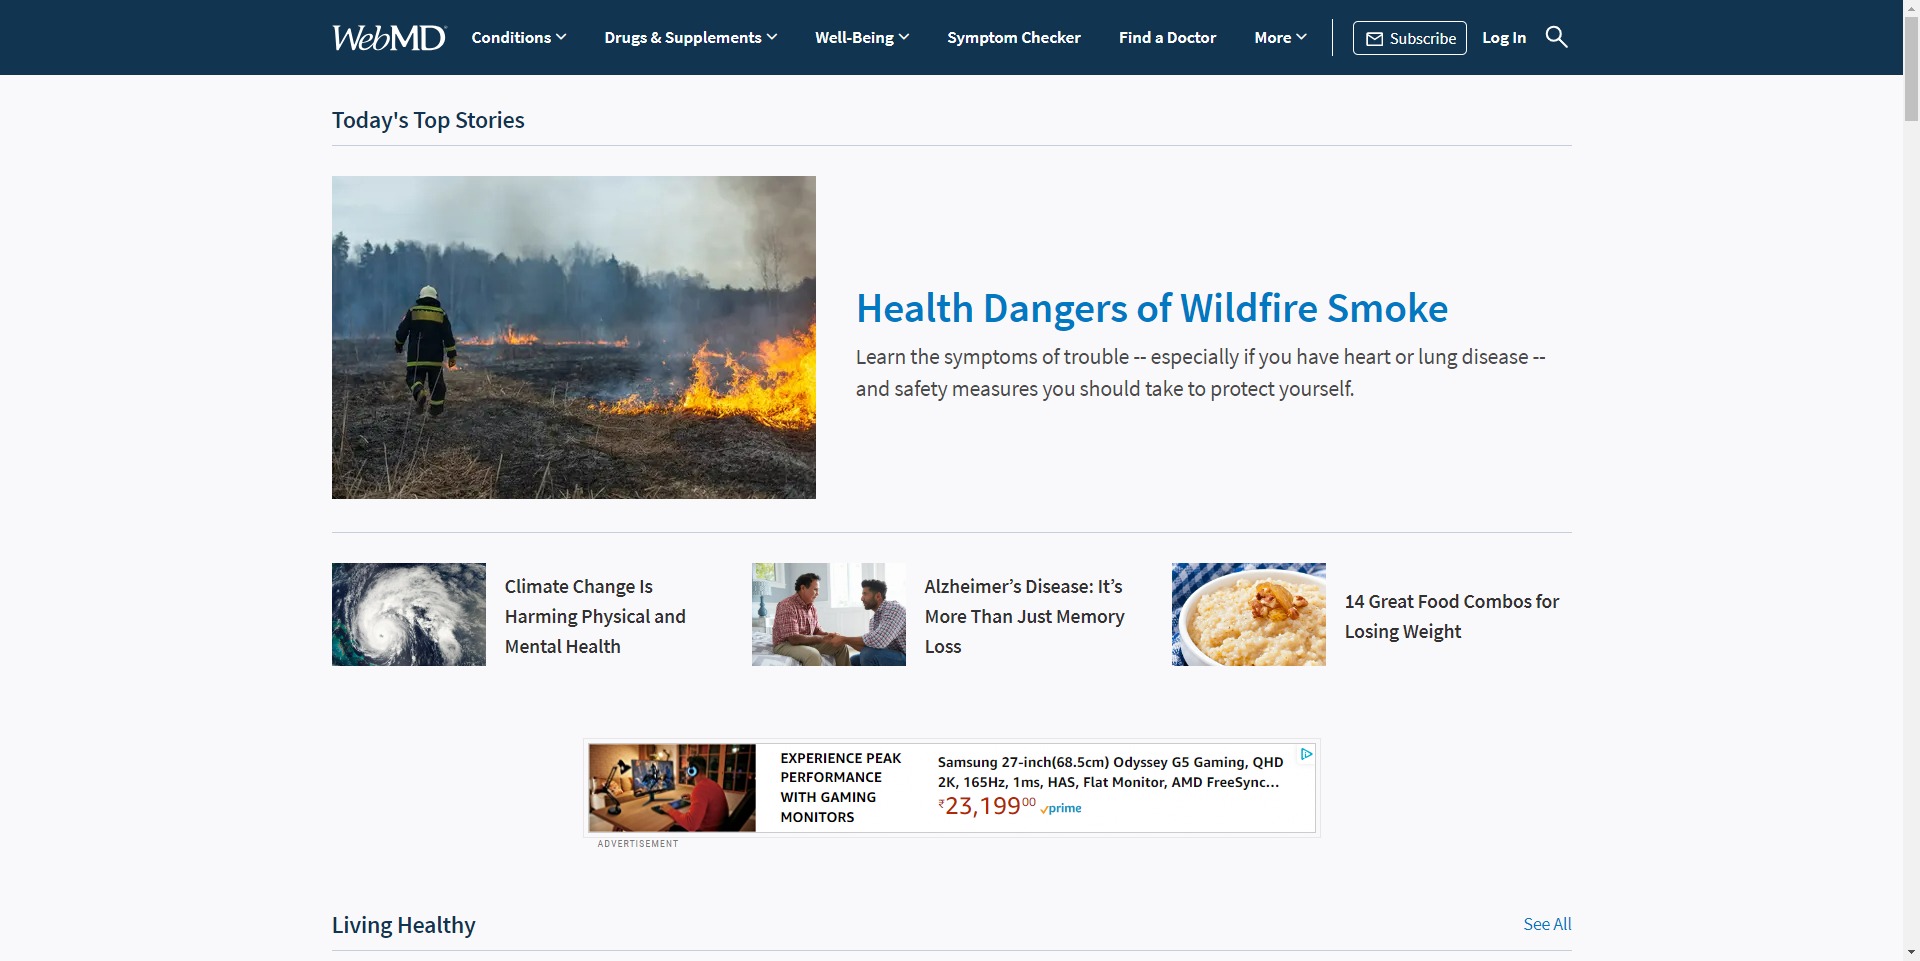Click the AdChoices icon on the ad
The height and width of the screenshot is (961, 1920).
coord(1306,754)
